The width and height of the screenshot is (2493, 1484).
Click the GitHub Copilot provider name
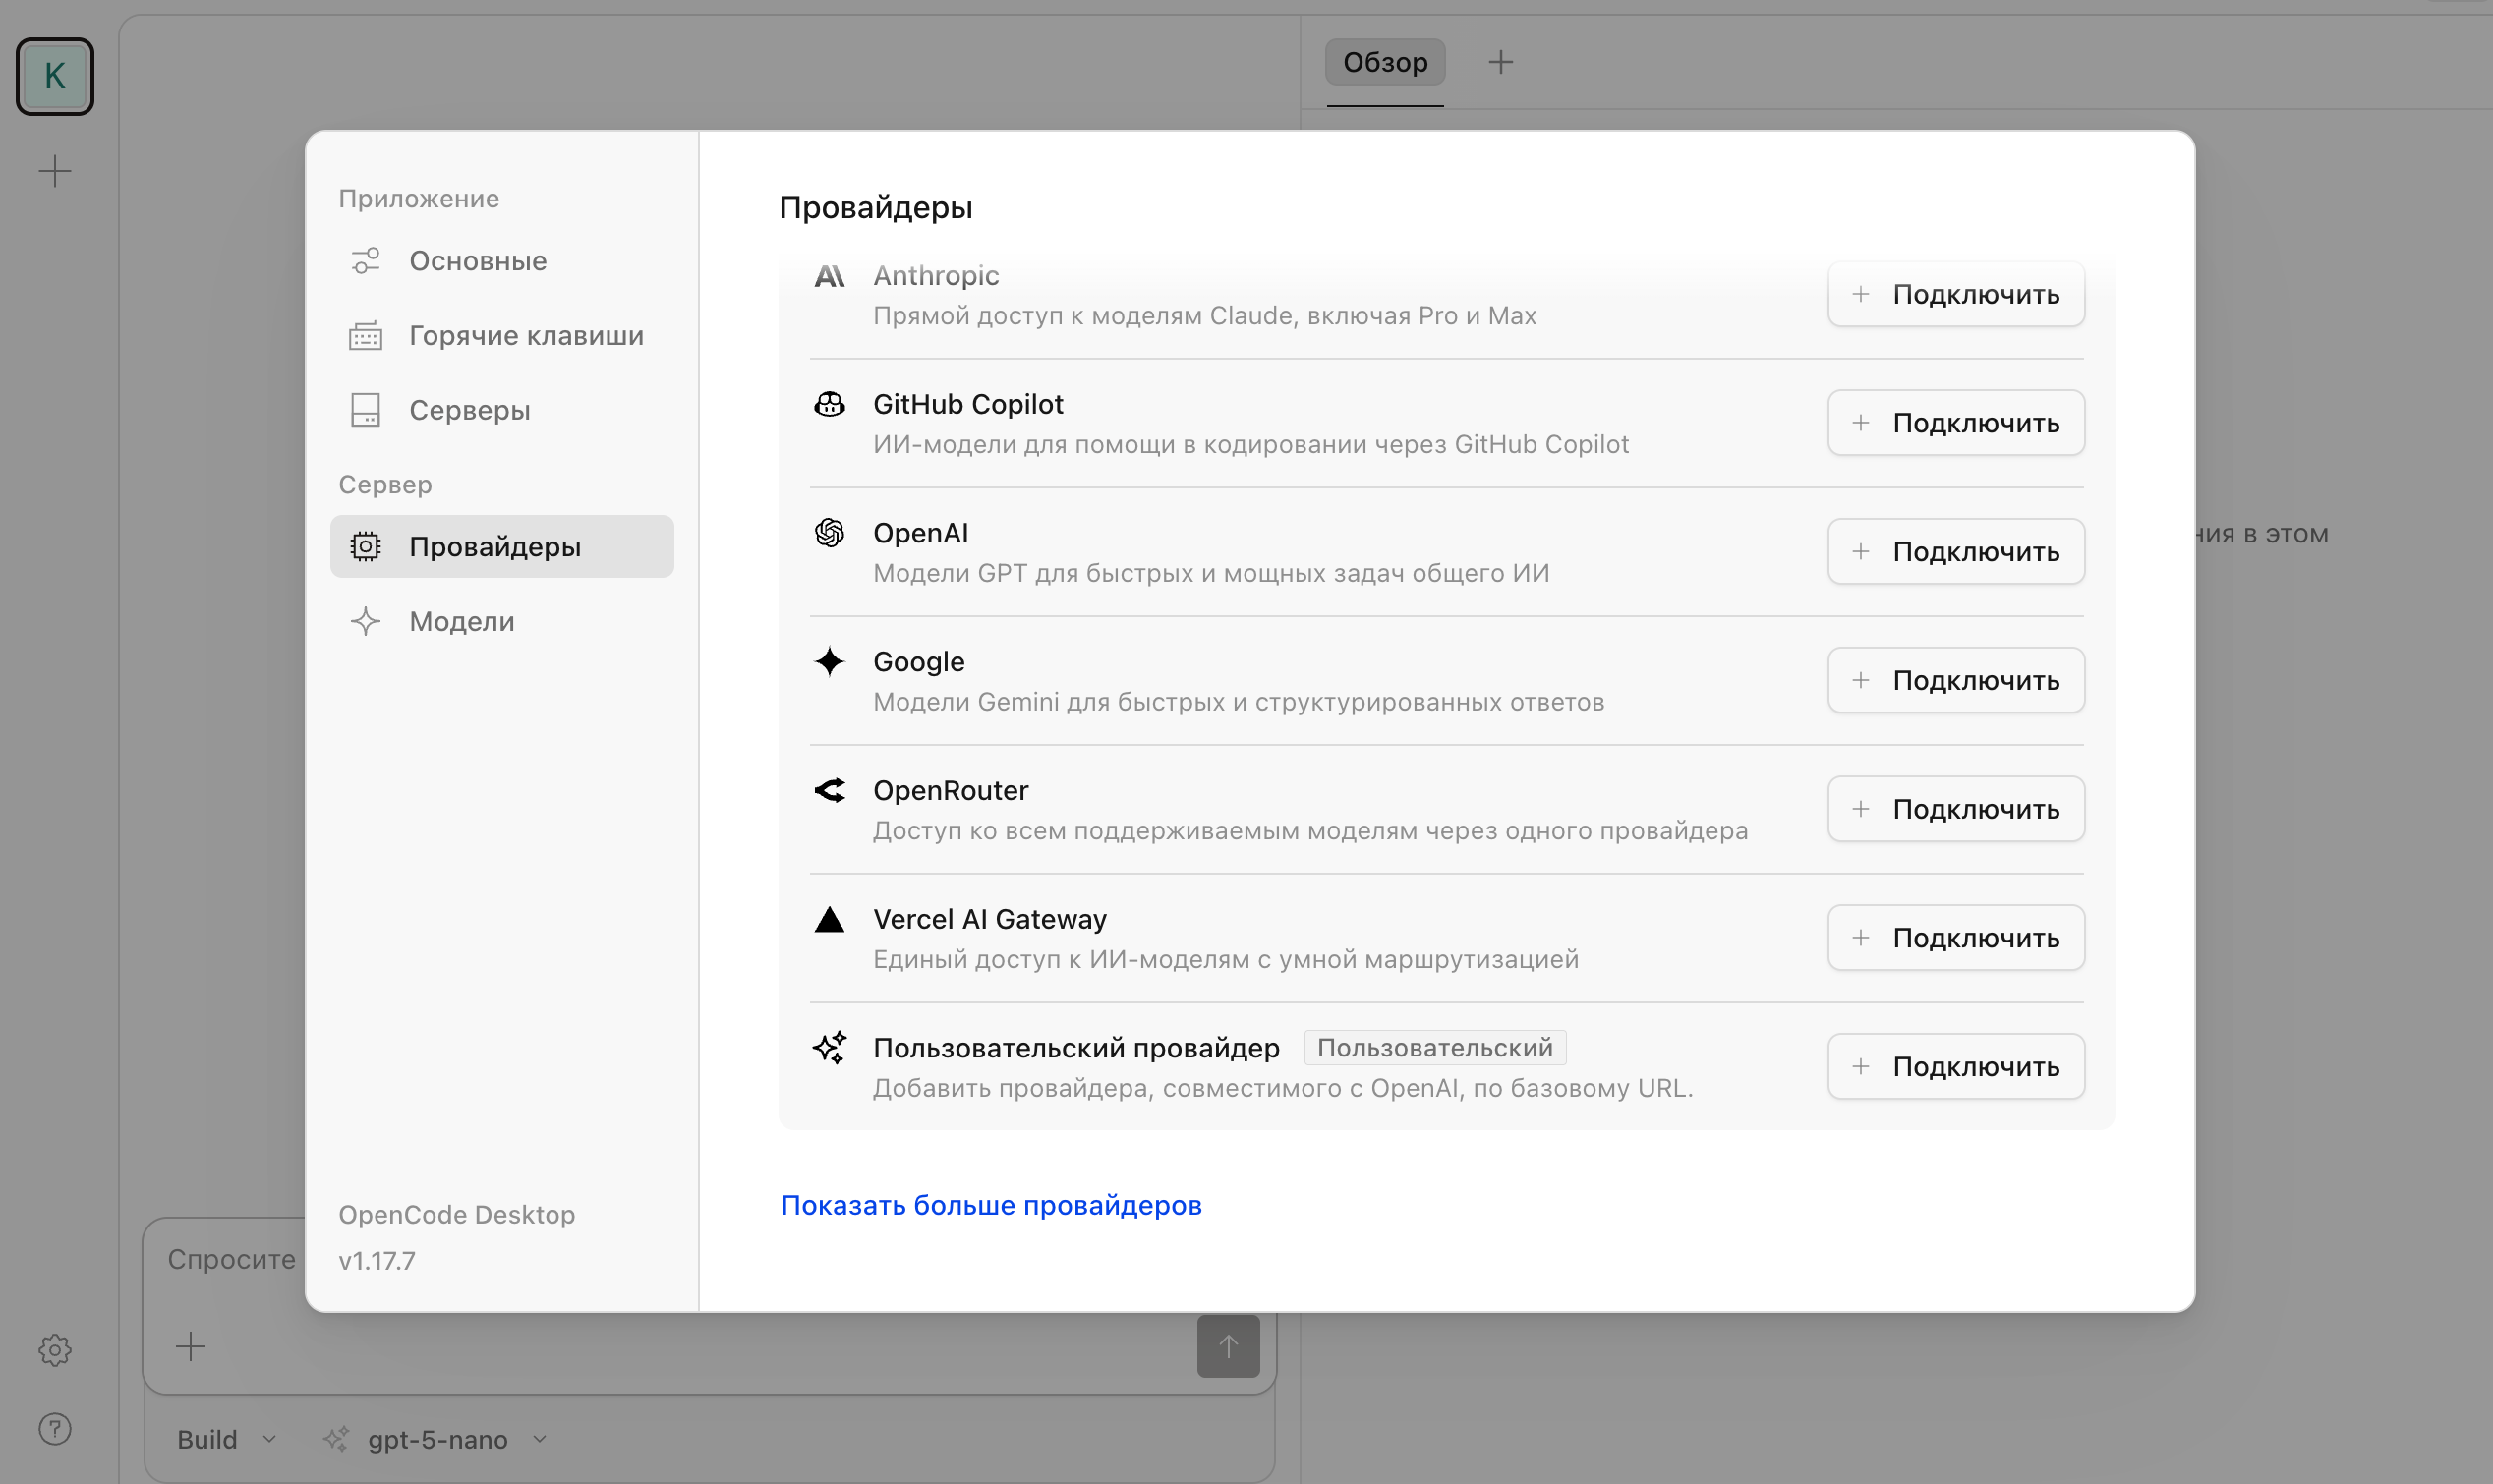pyautogui.click(x=968, y=404)
